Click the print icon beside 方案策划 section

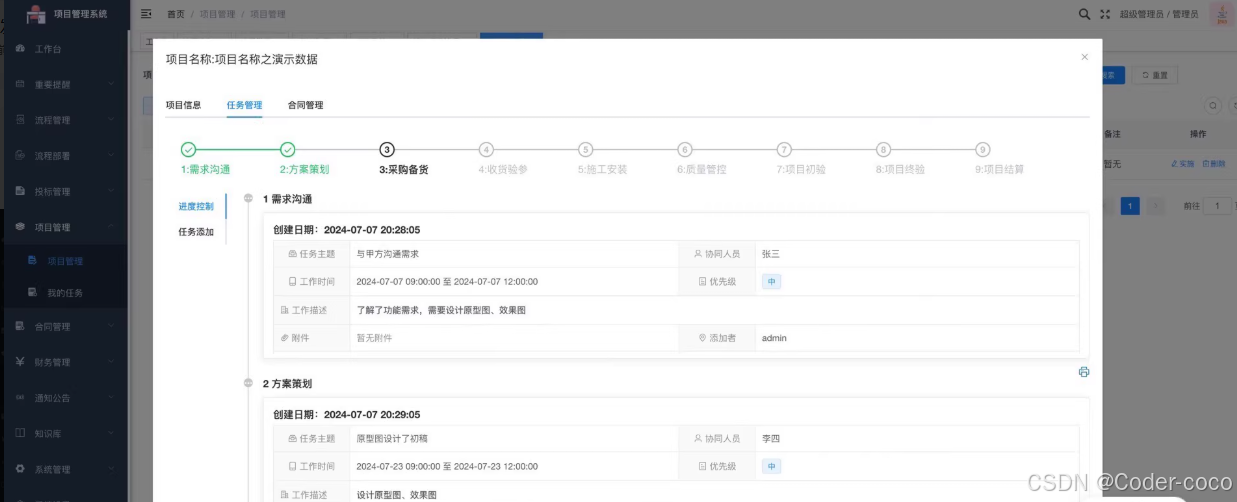tap(1084, 372)
